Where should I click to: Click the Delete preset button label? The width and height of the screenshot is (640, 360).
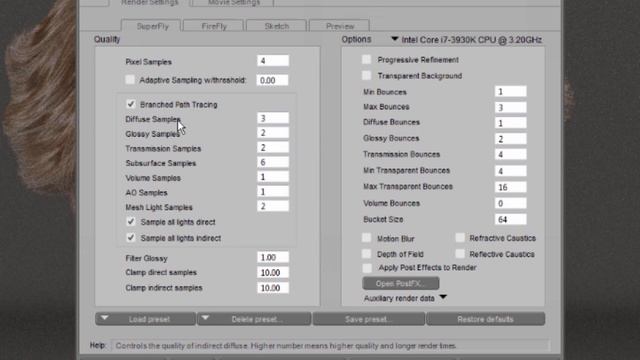click(257, 320)
